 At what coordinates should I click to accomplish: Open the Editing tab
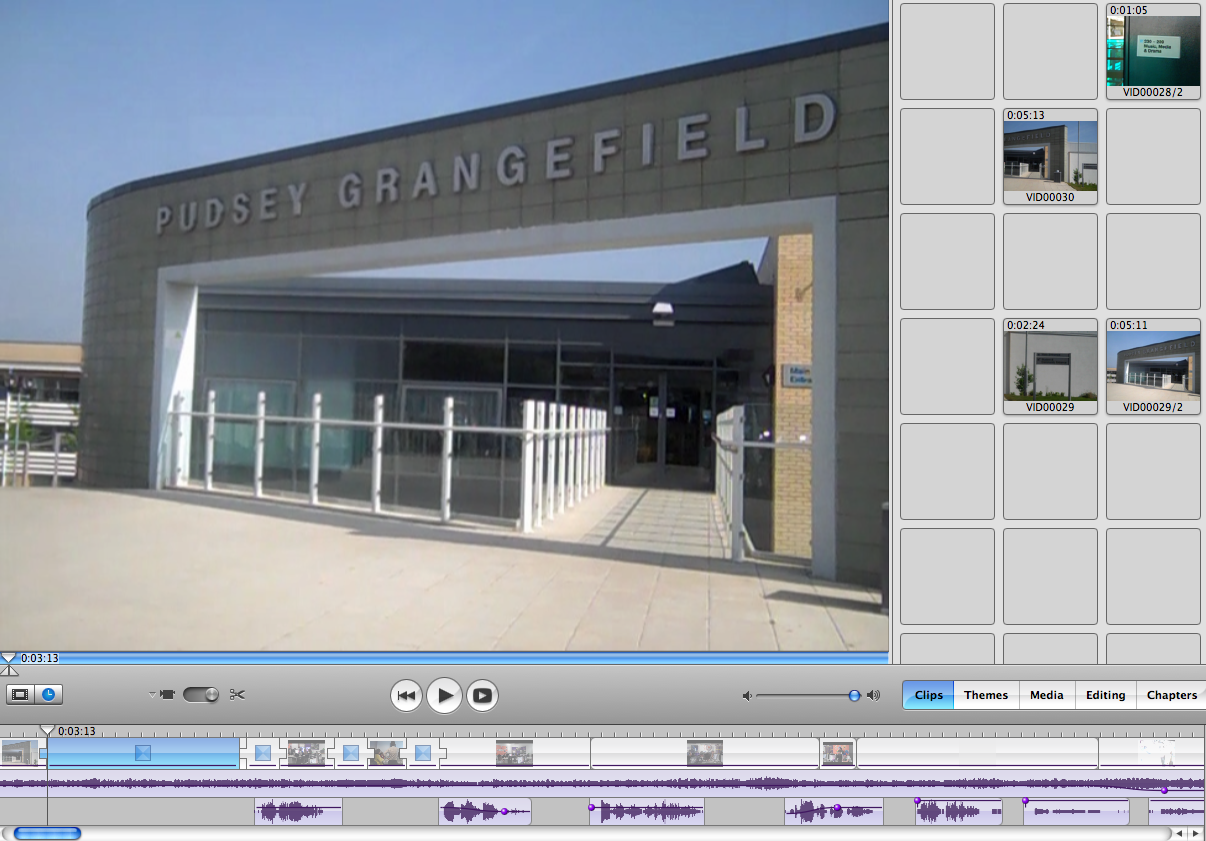(x=1105, y=695)
